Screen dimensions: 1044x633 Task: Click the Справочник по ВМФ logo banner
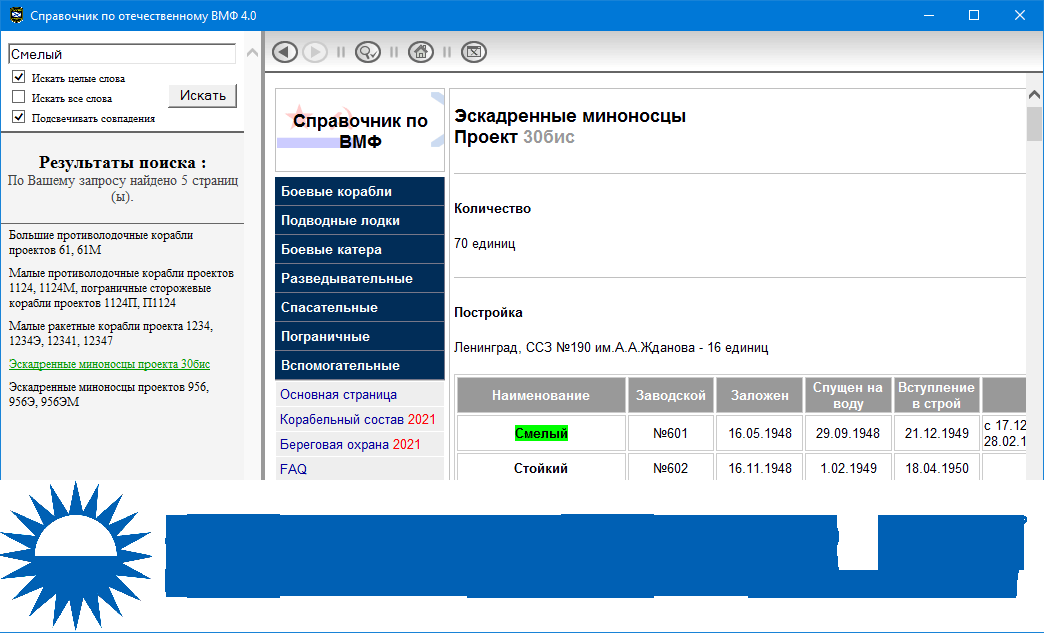coord(360,130)
